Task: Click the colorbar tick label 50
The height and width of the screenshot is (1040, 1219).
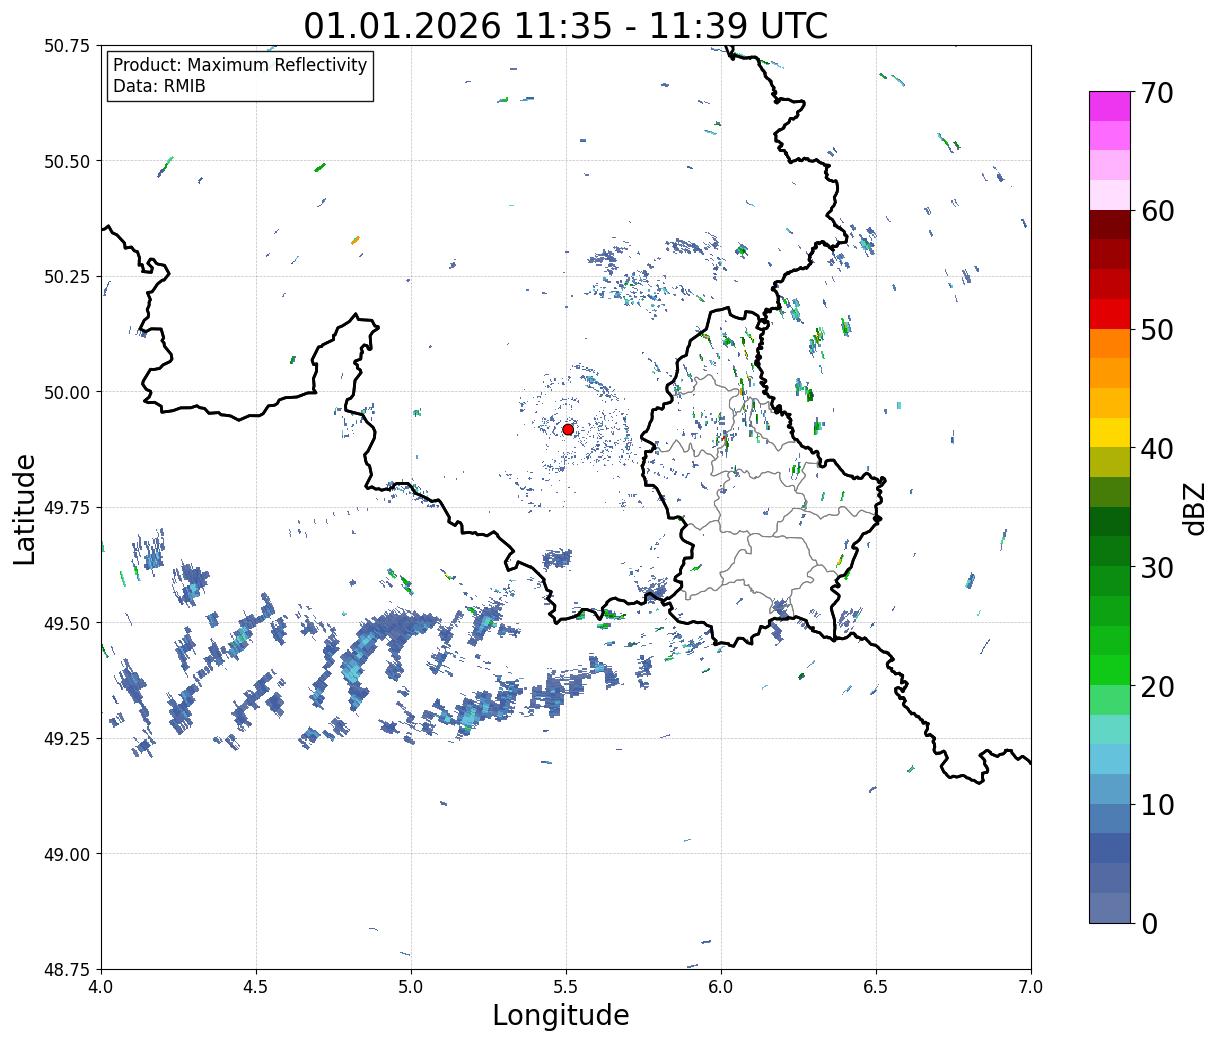Action: (1157, 330)
